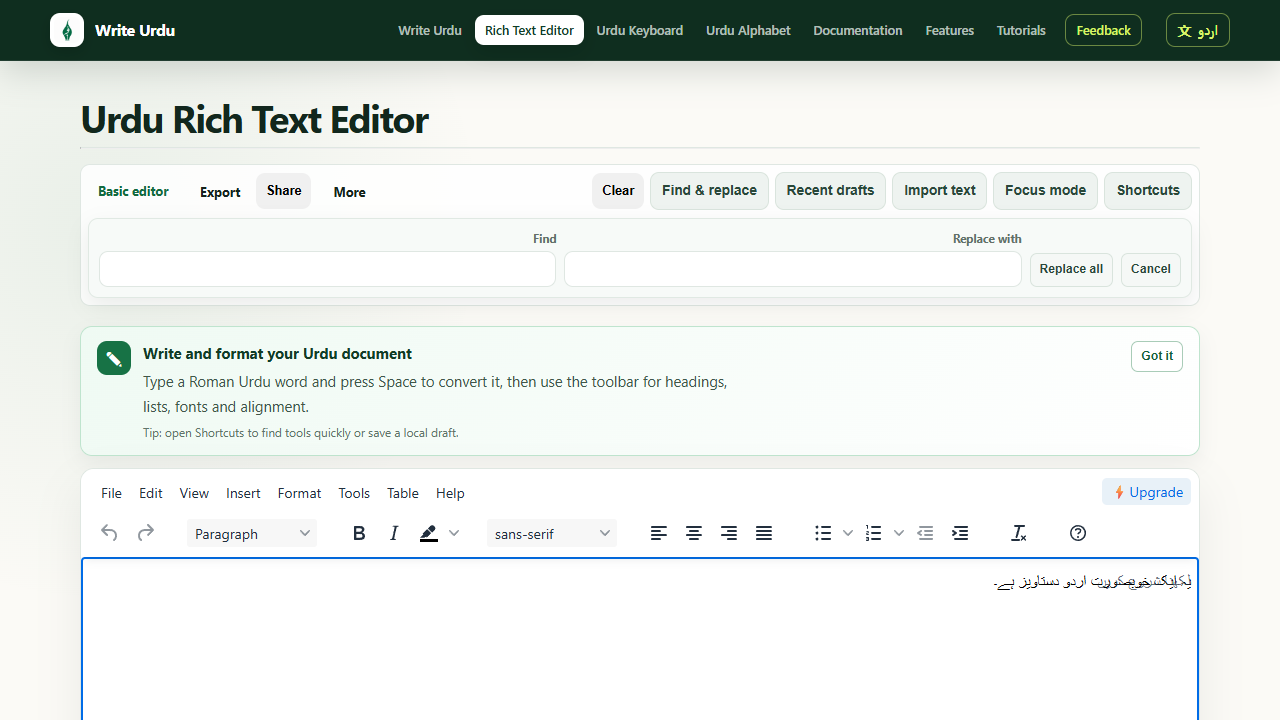Apply the highlight color marker
1280x720 pixels.
(x=429, y=533)
